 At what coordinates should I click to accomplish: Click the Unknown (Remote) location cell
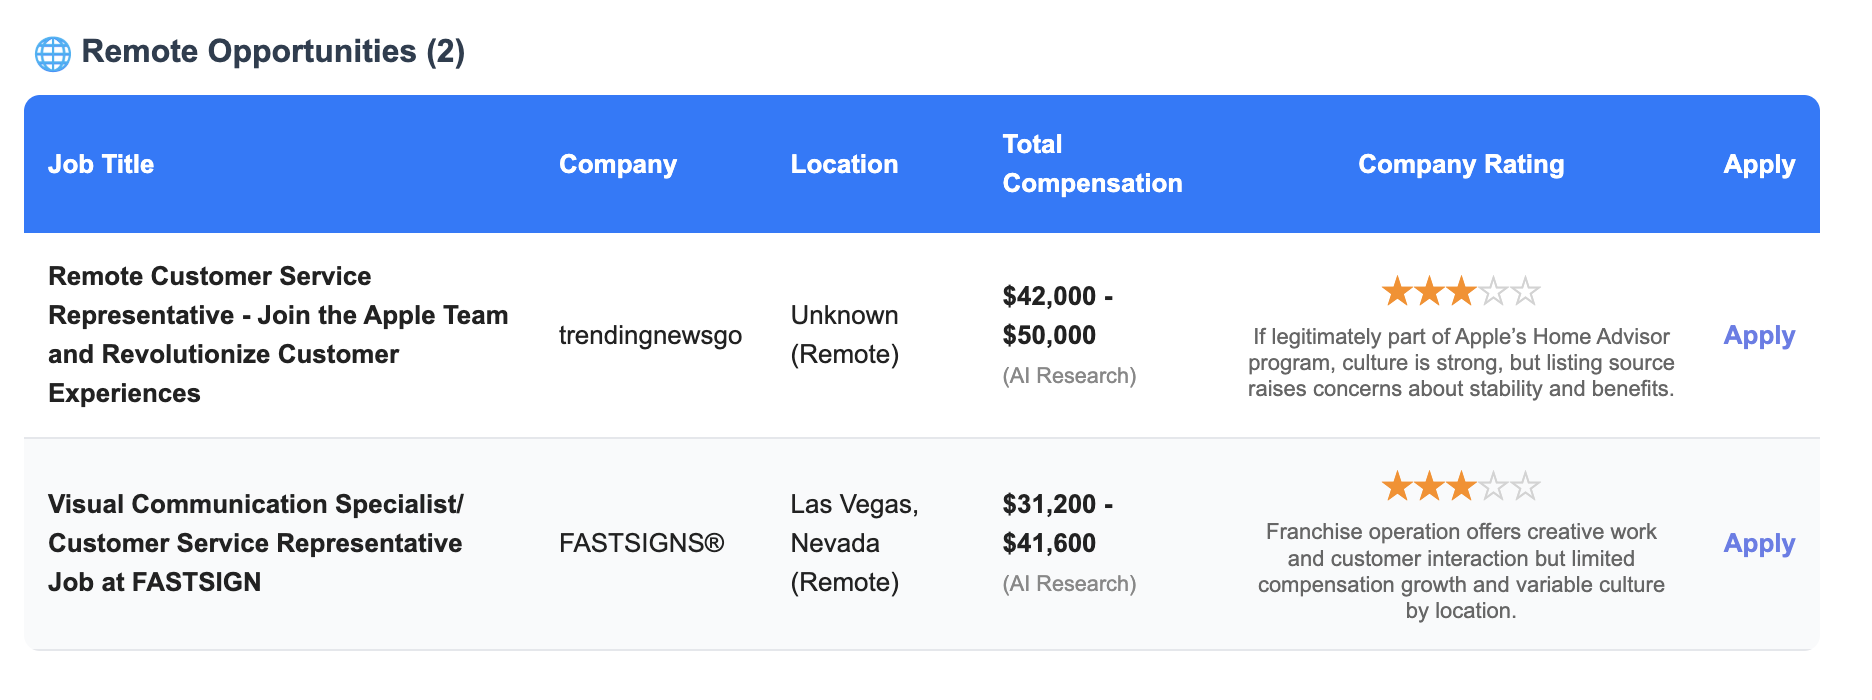844,334
